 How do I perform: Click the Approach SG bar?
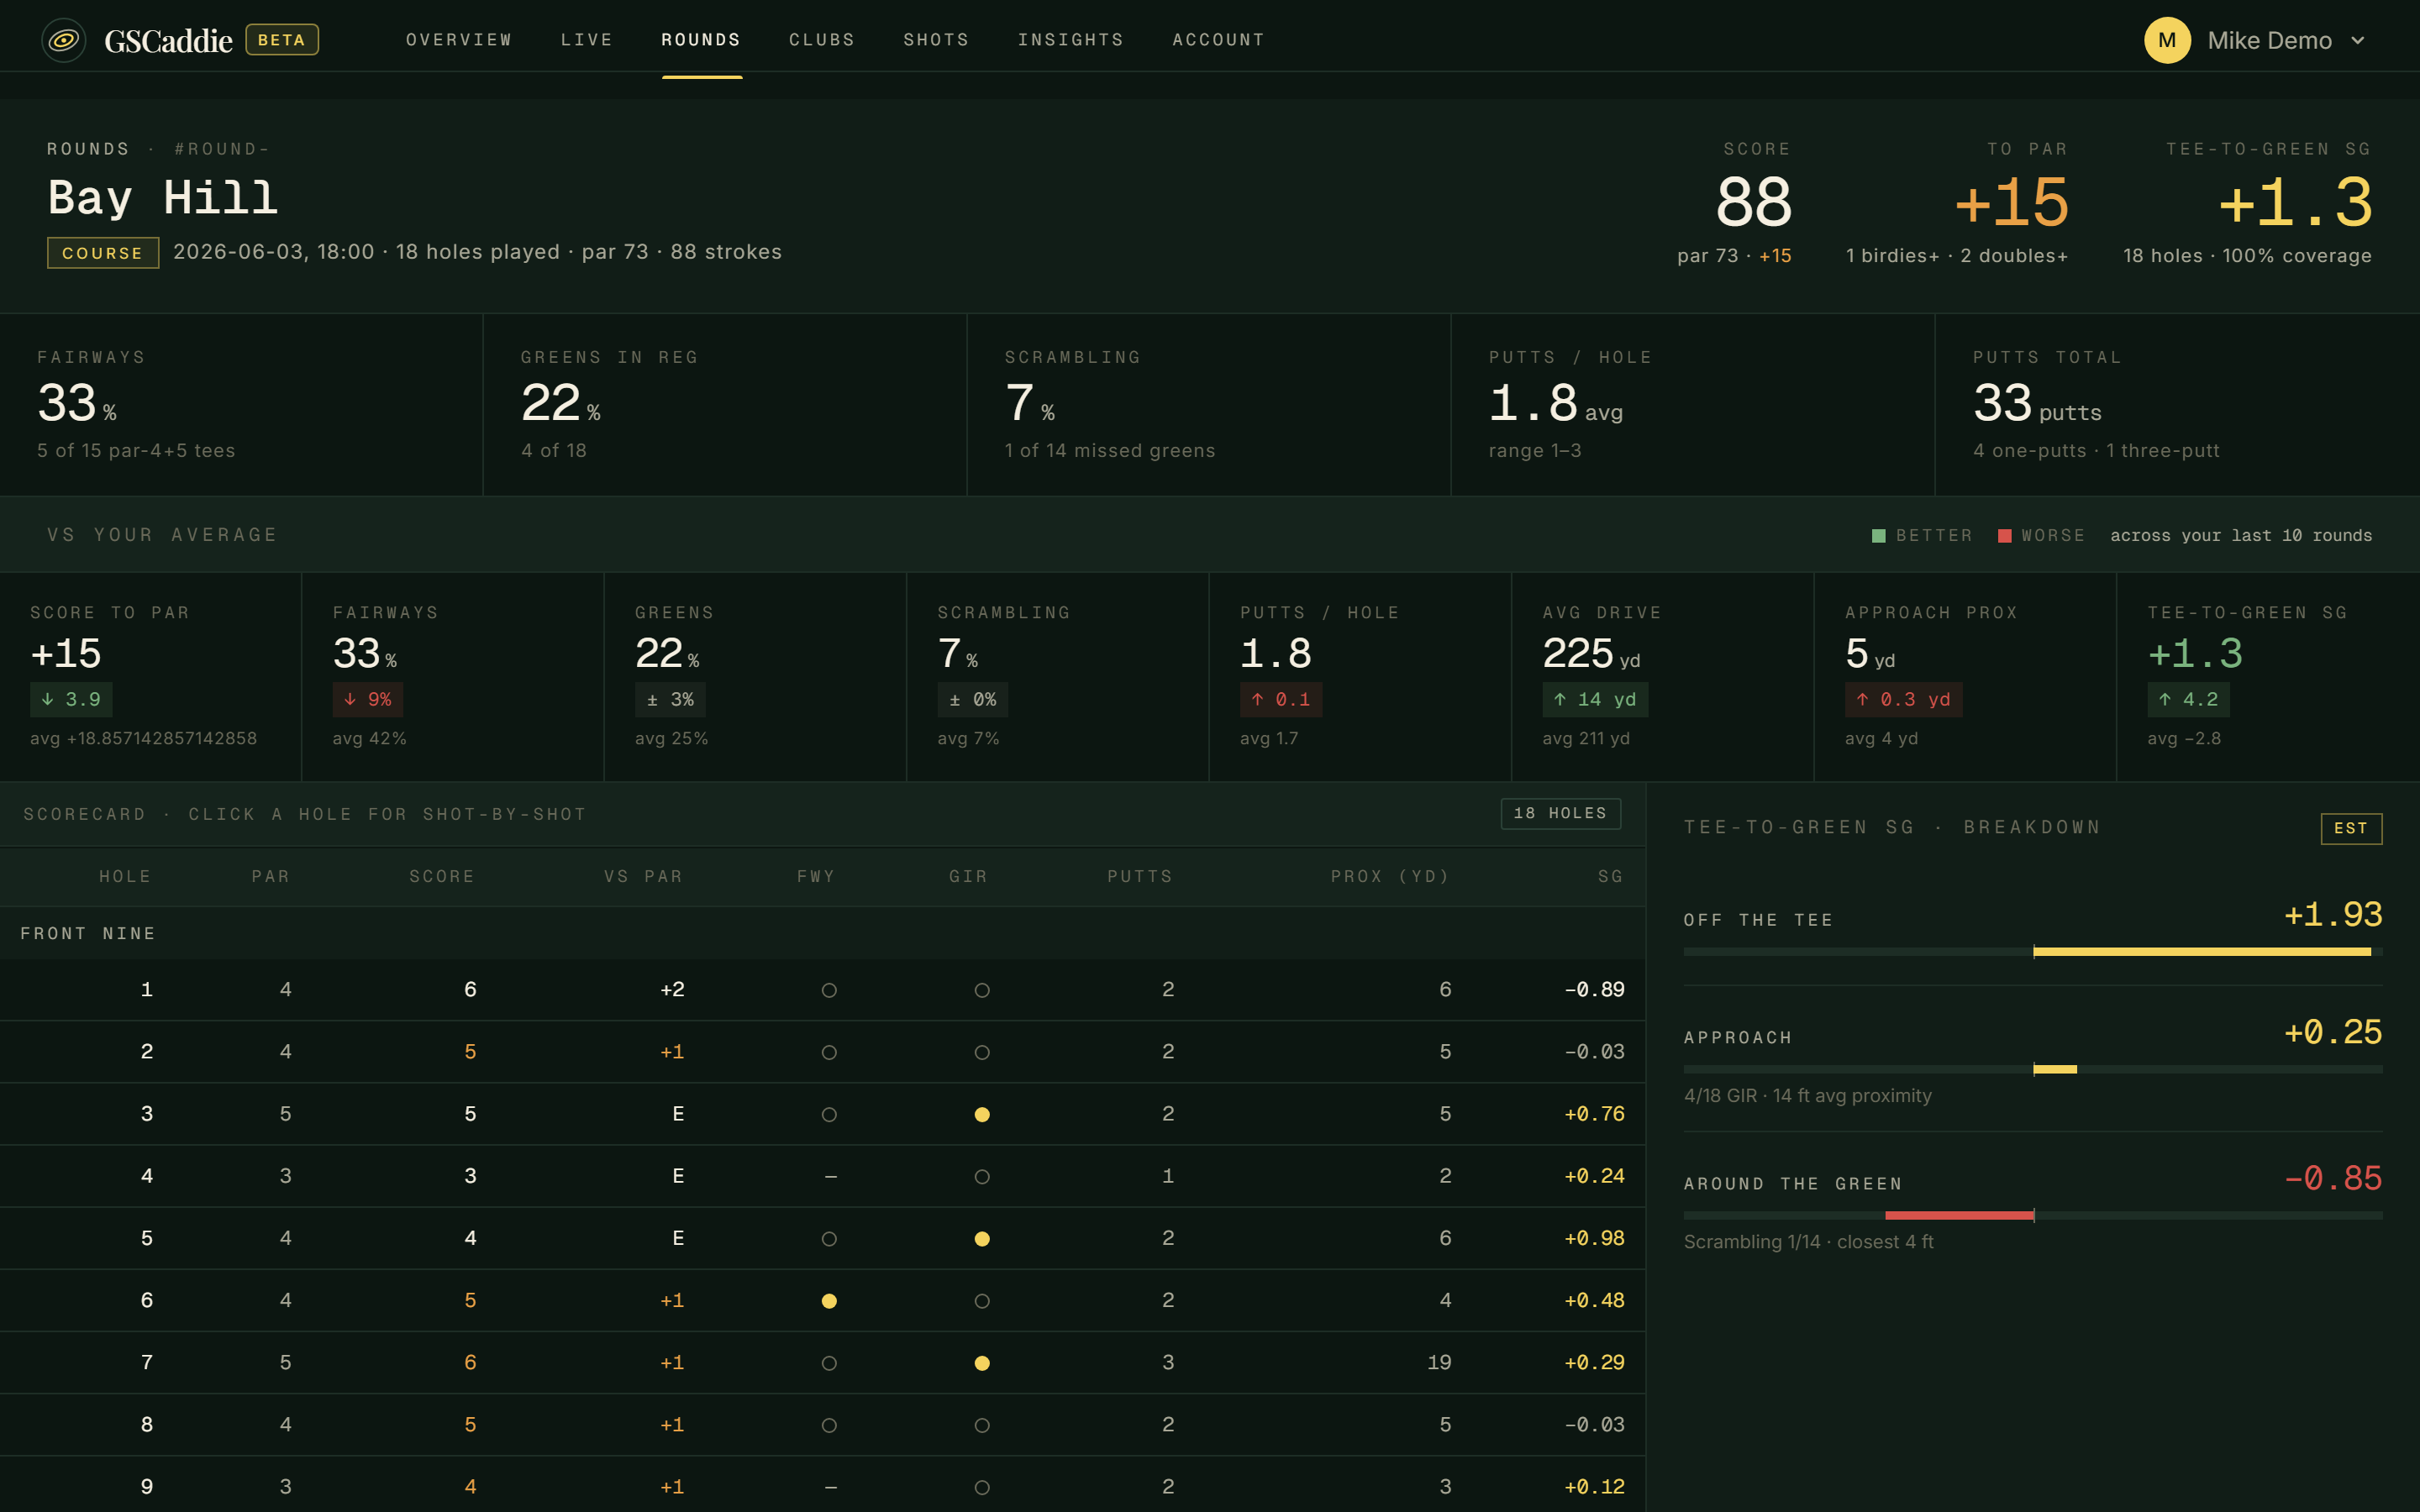coord(2033,1070)
